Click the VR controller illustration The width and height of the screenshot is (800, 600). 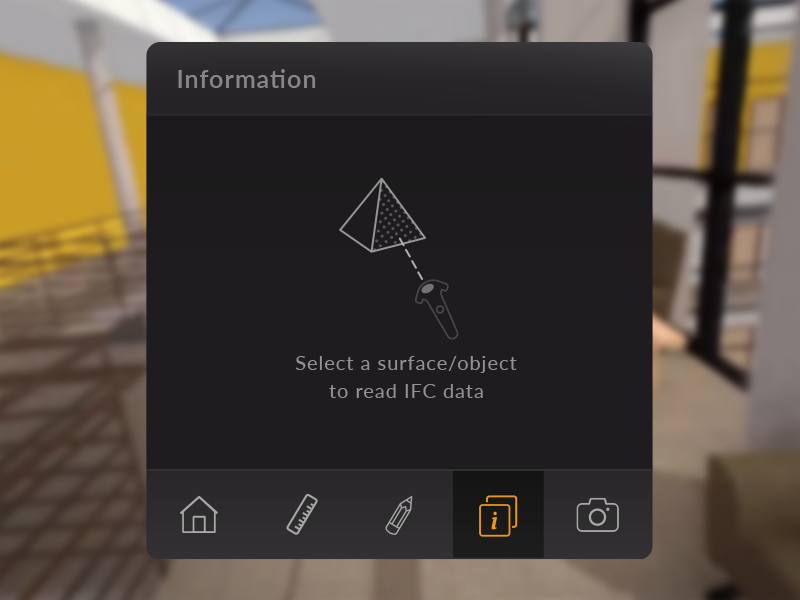(437, 309)
